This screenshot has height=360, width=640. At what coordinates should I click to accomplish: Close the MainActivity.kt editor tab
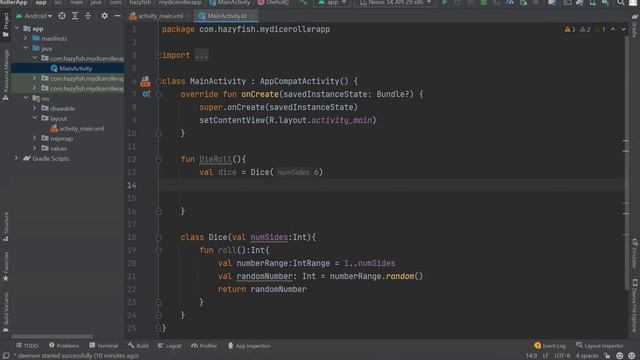pos(253,16)
